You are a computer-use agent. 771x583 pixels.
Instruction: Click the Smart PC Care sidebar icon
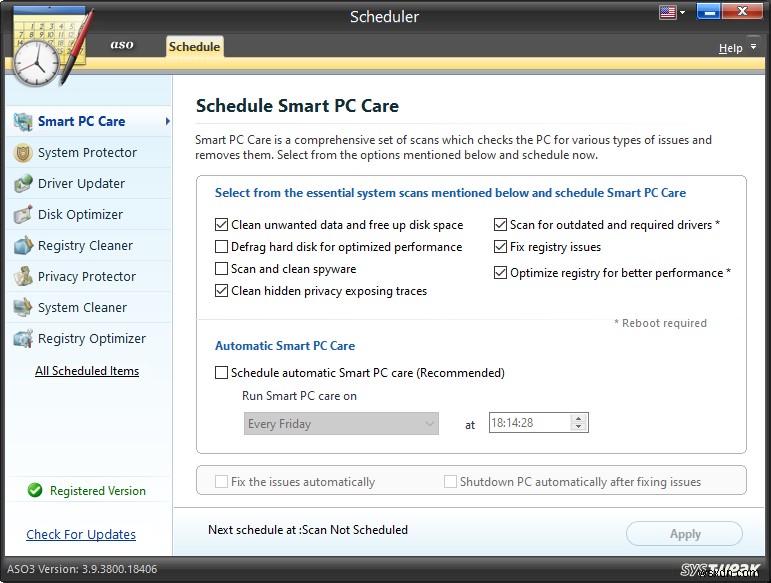point(23,121)
